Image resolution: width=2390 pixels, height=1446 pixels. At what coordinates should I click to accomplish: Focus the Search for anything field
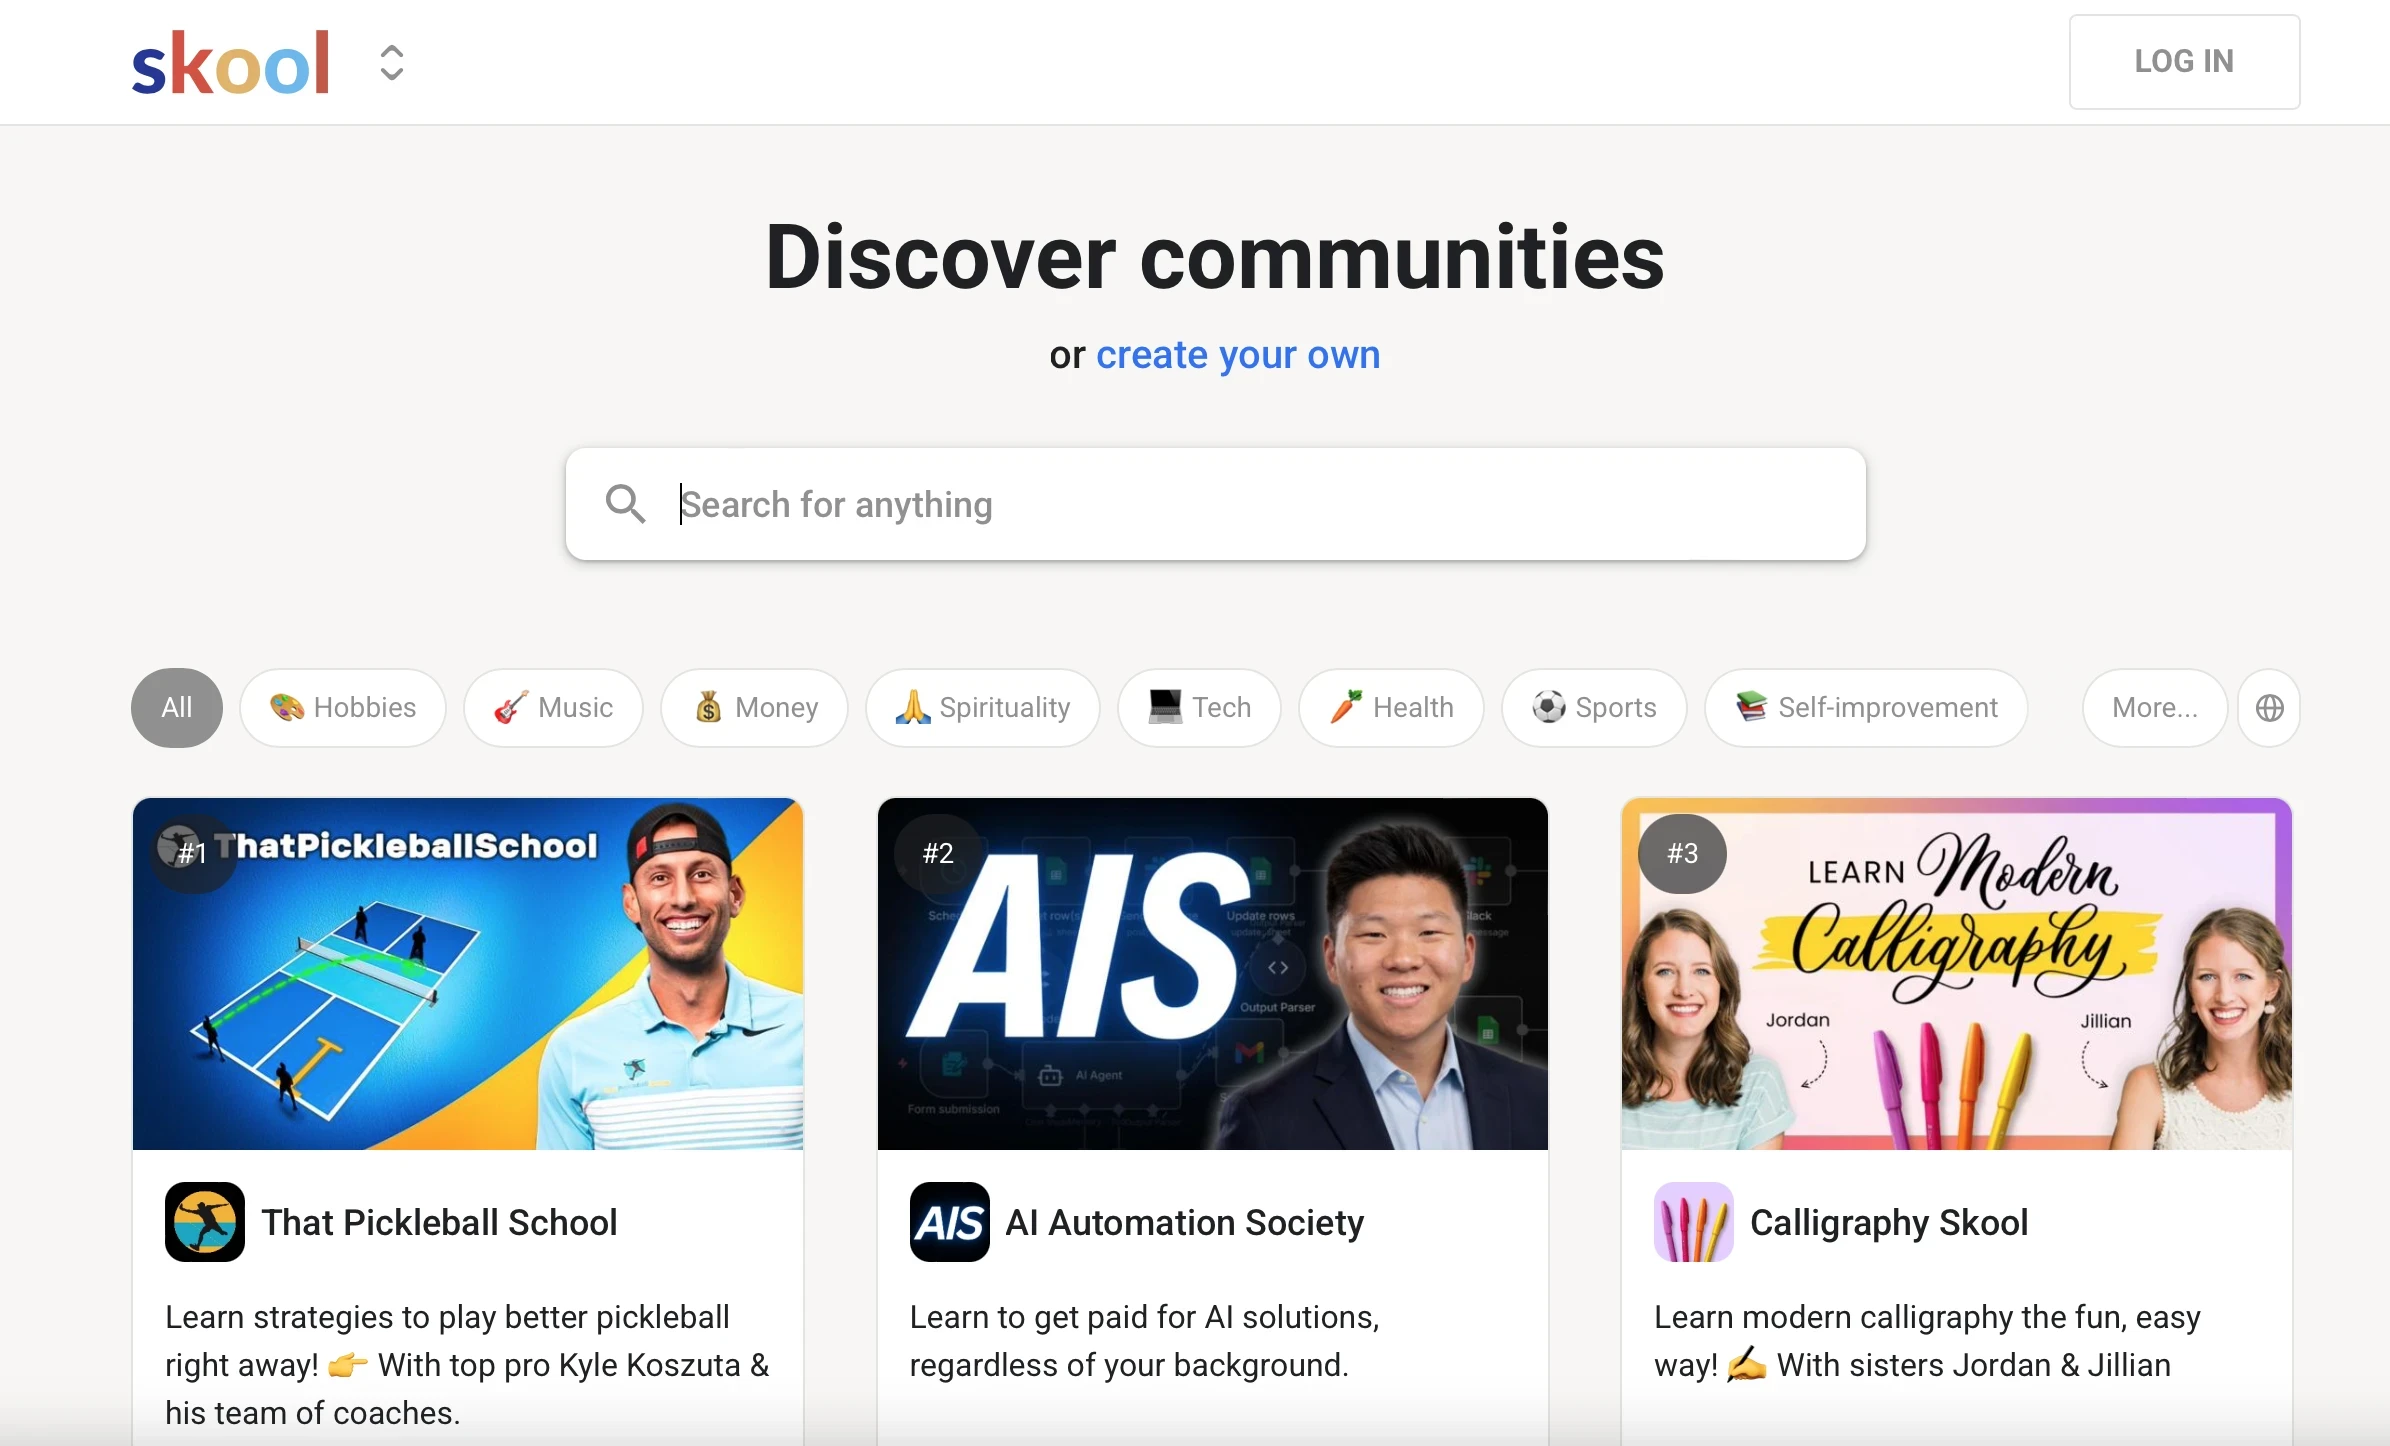1215,504
